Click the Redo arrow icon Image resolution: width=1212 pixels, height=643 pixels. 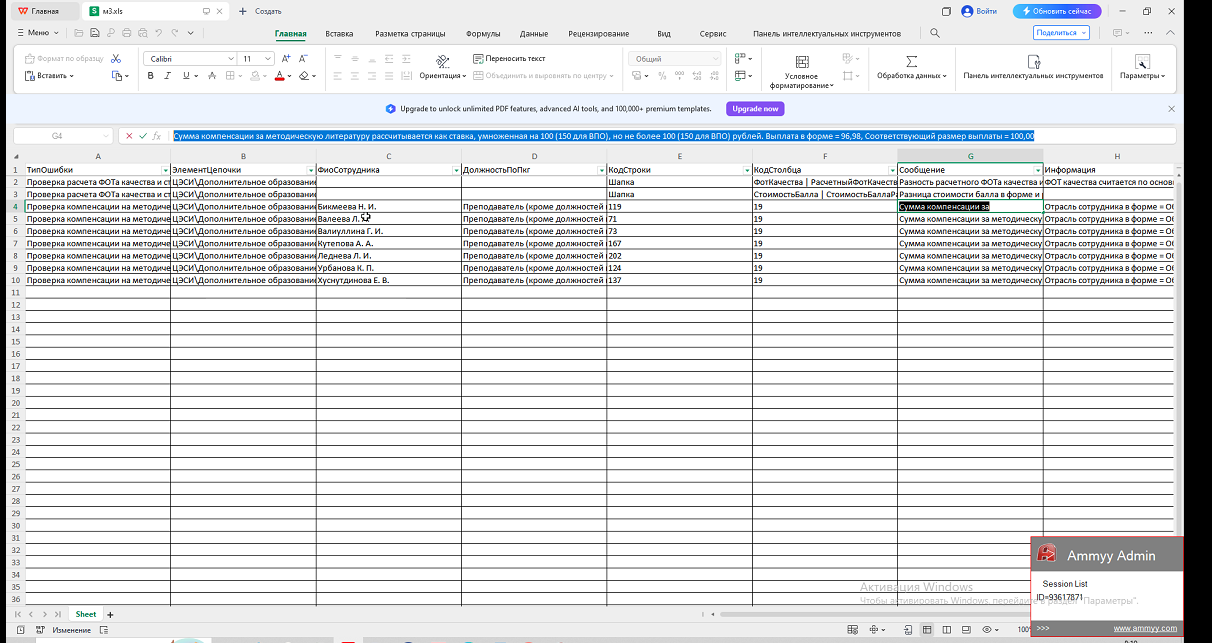pos(173,33)
